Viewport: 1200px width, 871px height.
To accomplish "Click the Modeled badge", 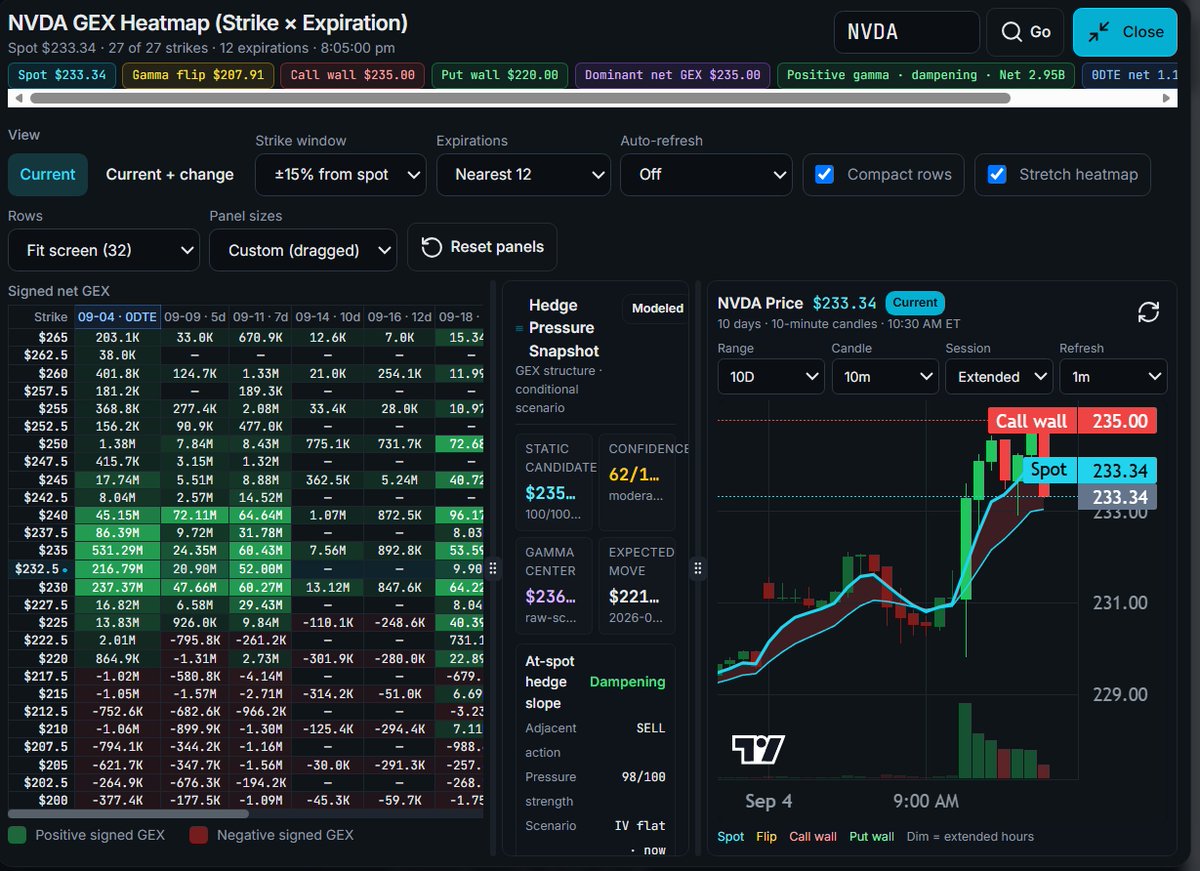I will click(x=657, y=308).
